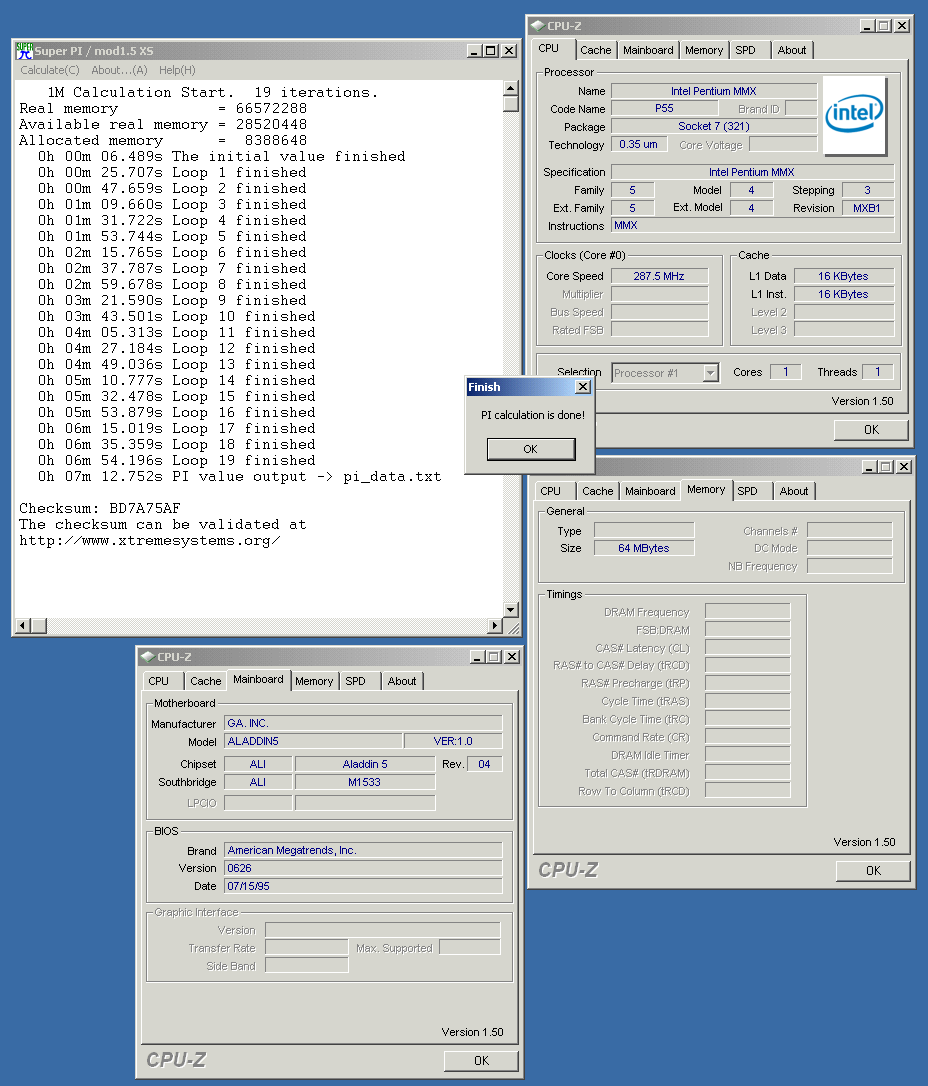928x1086 pixels.
Task: Click the Super PI window resize grip
Action: 513,628
